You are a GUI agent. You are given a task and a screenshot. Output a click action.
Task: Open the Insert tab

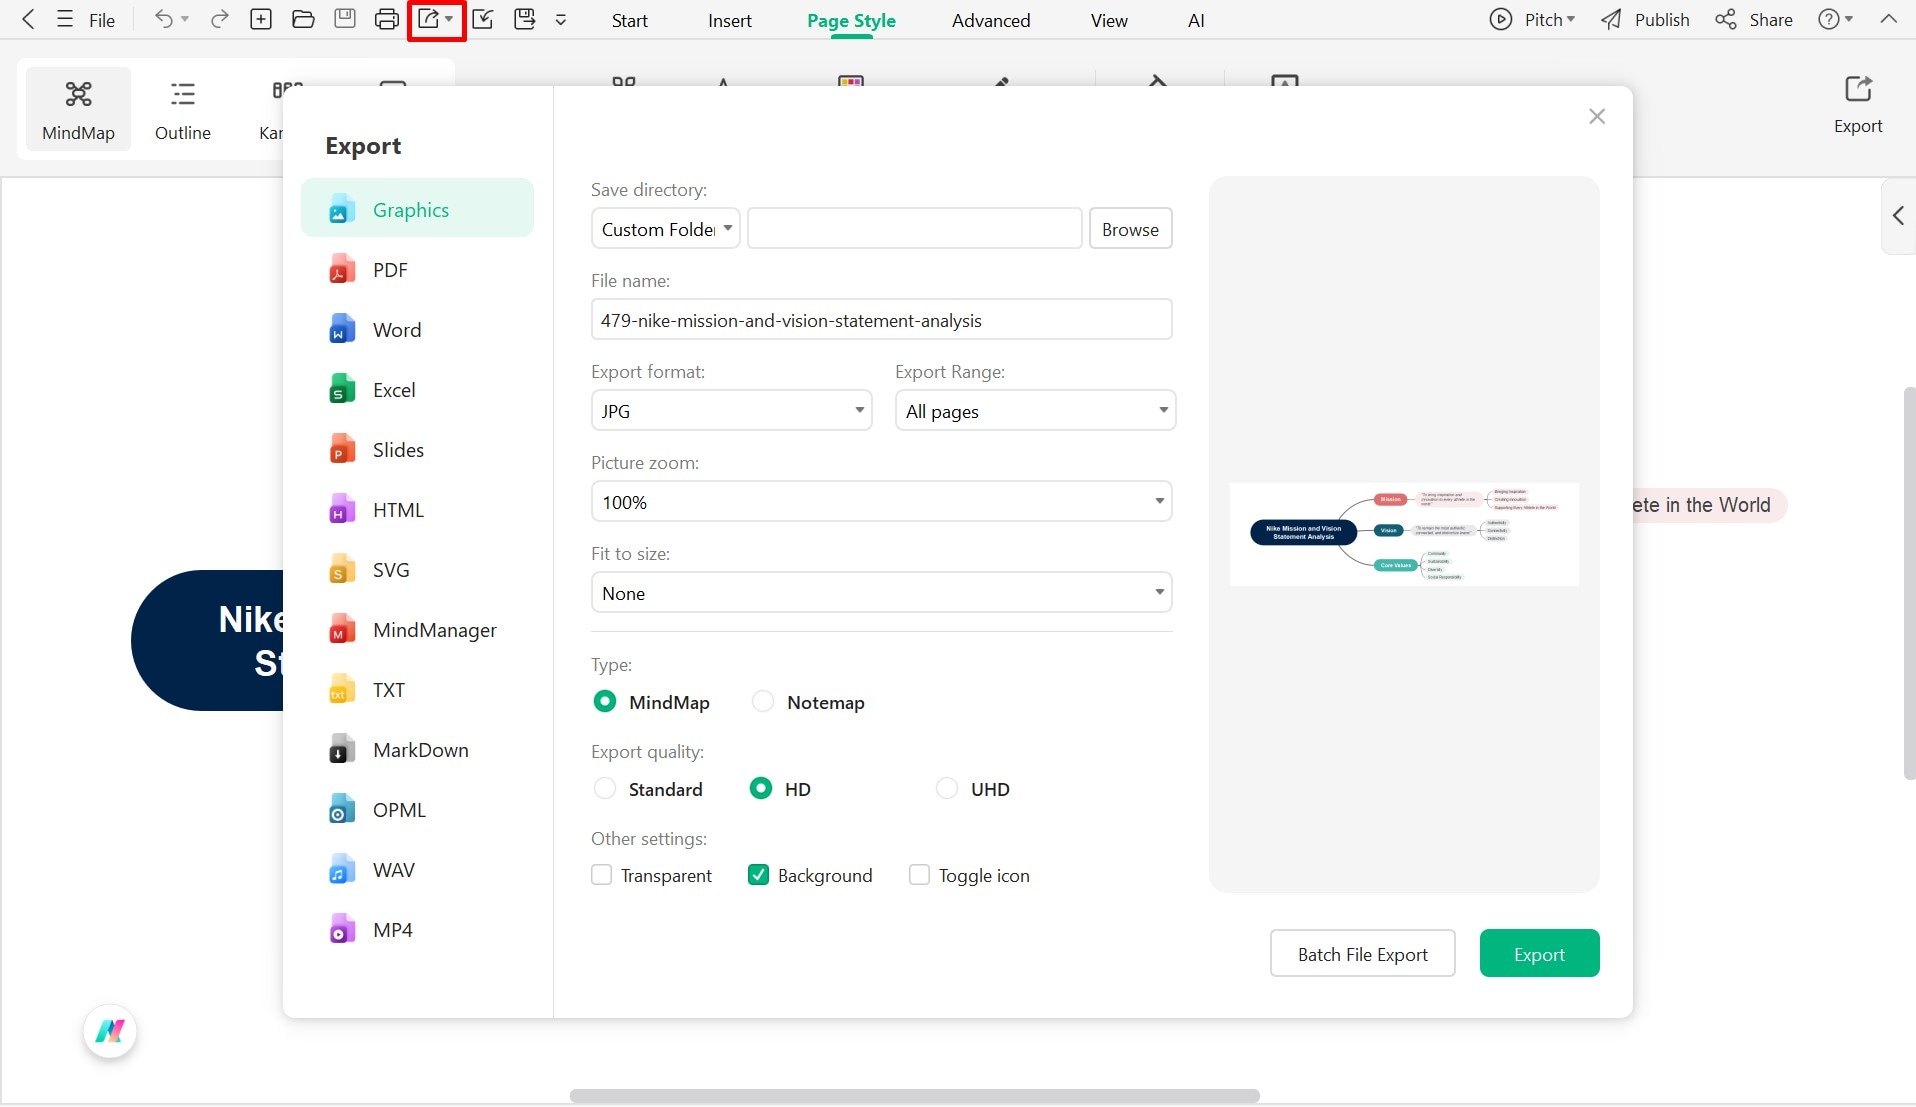click(x=730, y=20)
